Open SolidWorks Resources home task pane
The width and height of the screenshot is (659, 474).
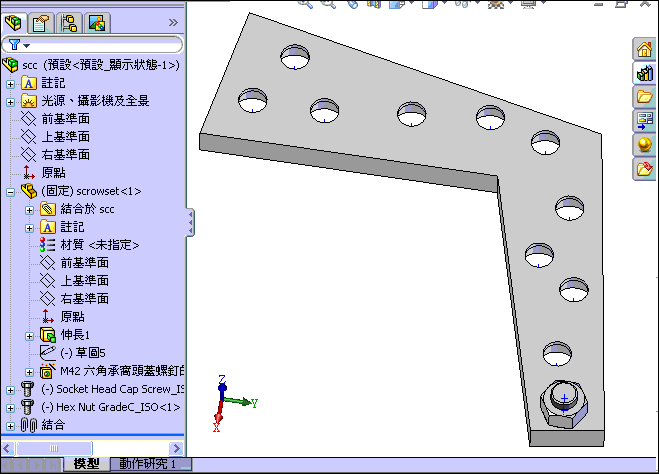coord(644,49)
